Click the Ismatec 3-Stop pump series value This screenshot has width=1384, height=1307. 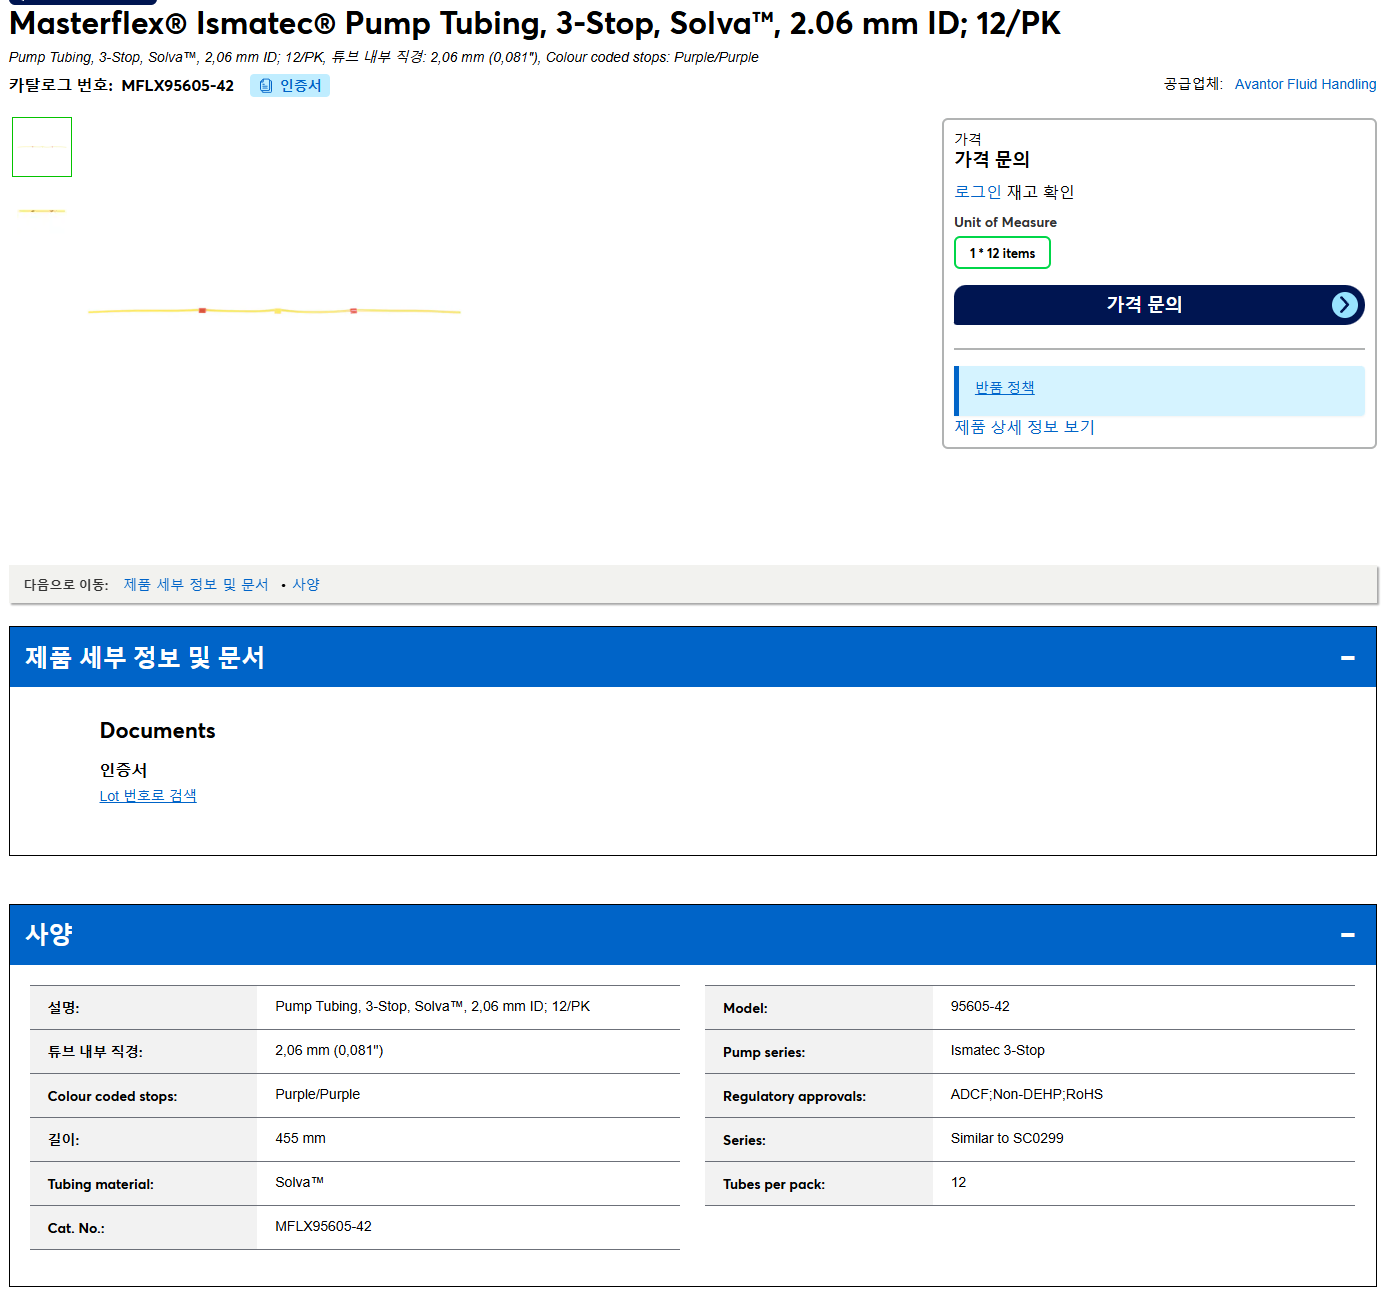click(x=998, y=1050)
